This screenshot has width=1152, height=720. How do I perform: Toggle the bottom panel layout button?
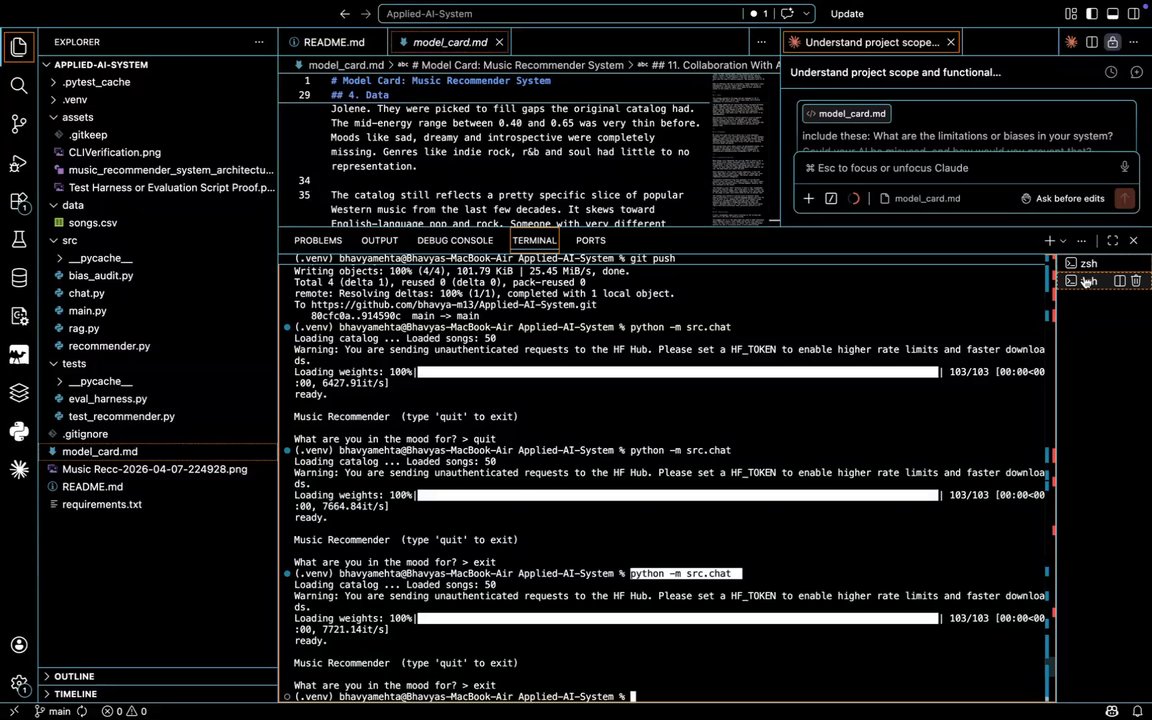[1113, 14]
